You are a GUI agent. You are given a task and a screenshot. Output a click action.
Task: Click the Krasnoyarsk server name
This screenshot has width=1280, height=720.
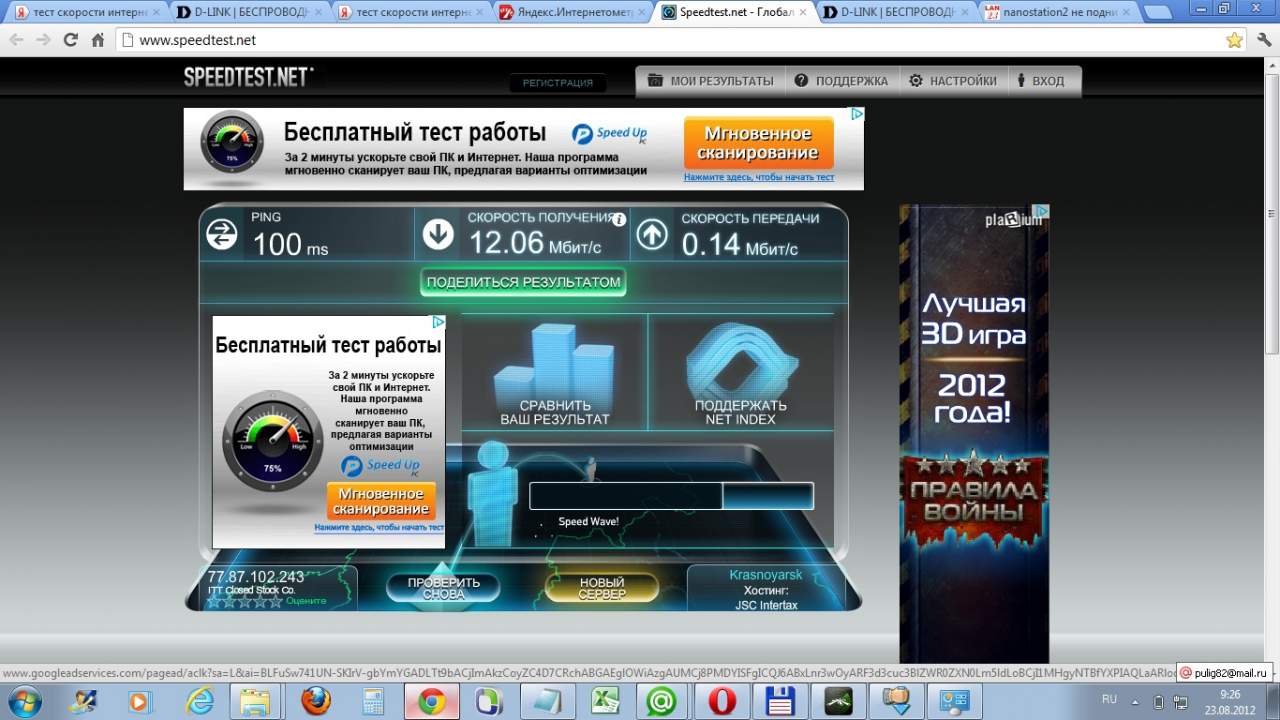pos(766,575)
